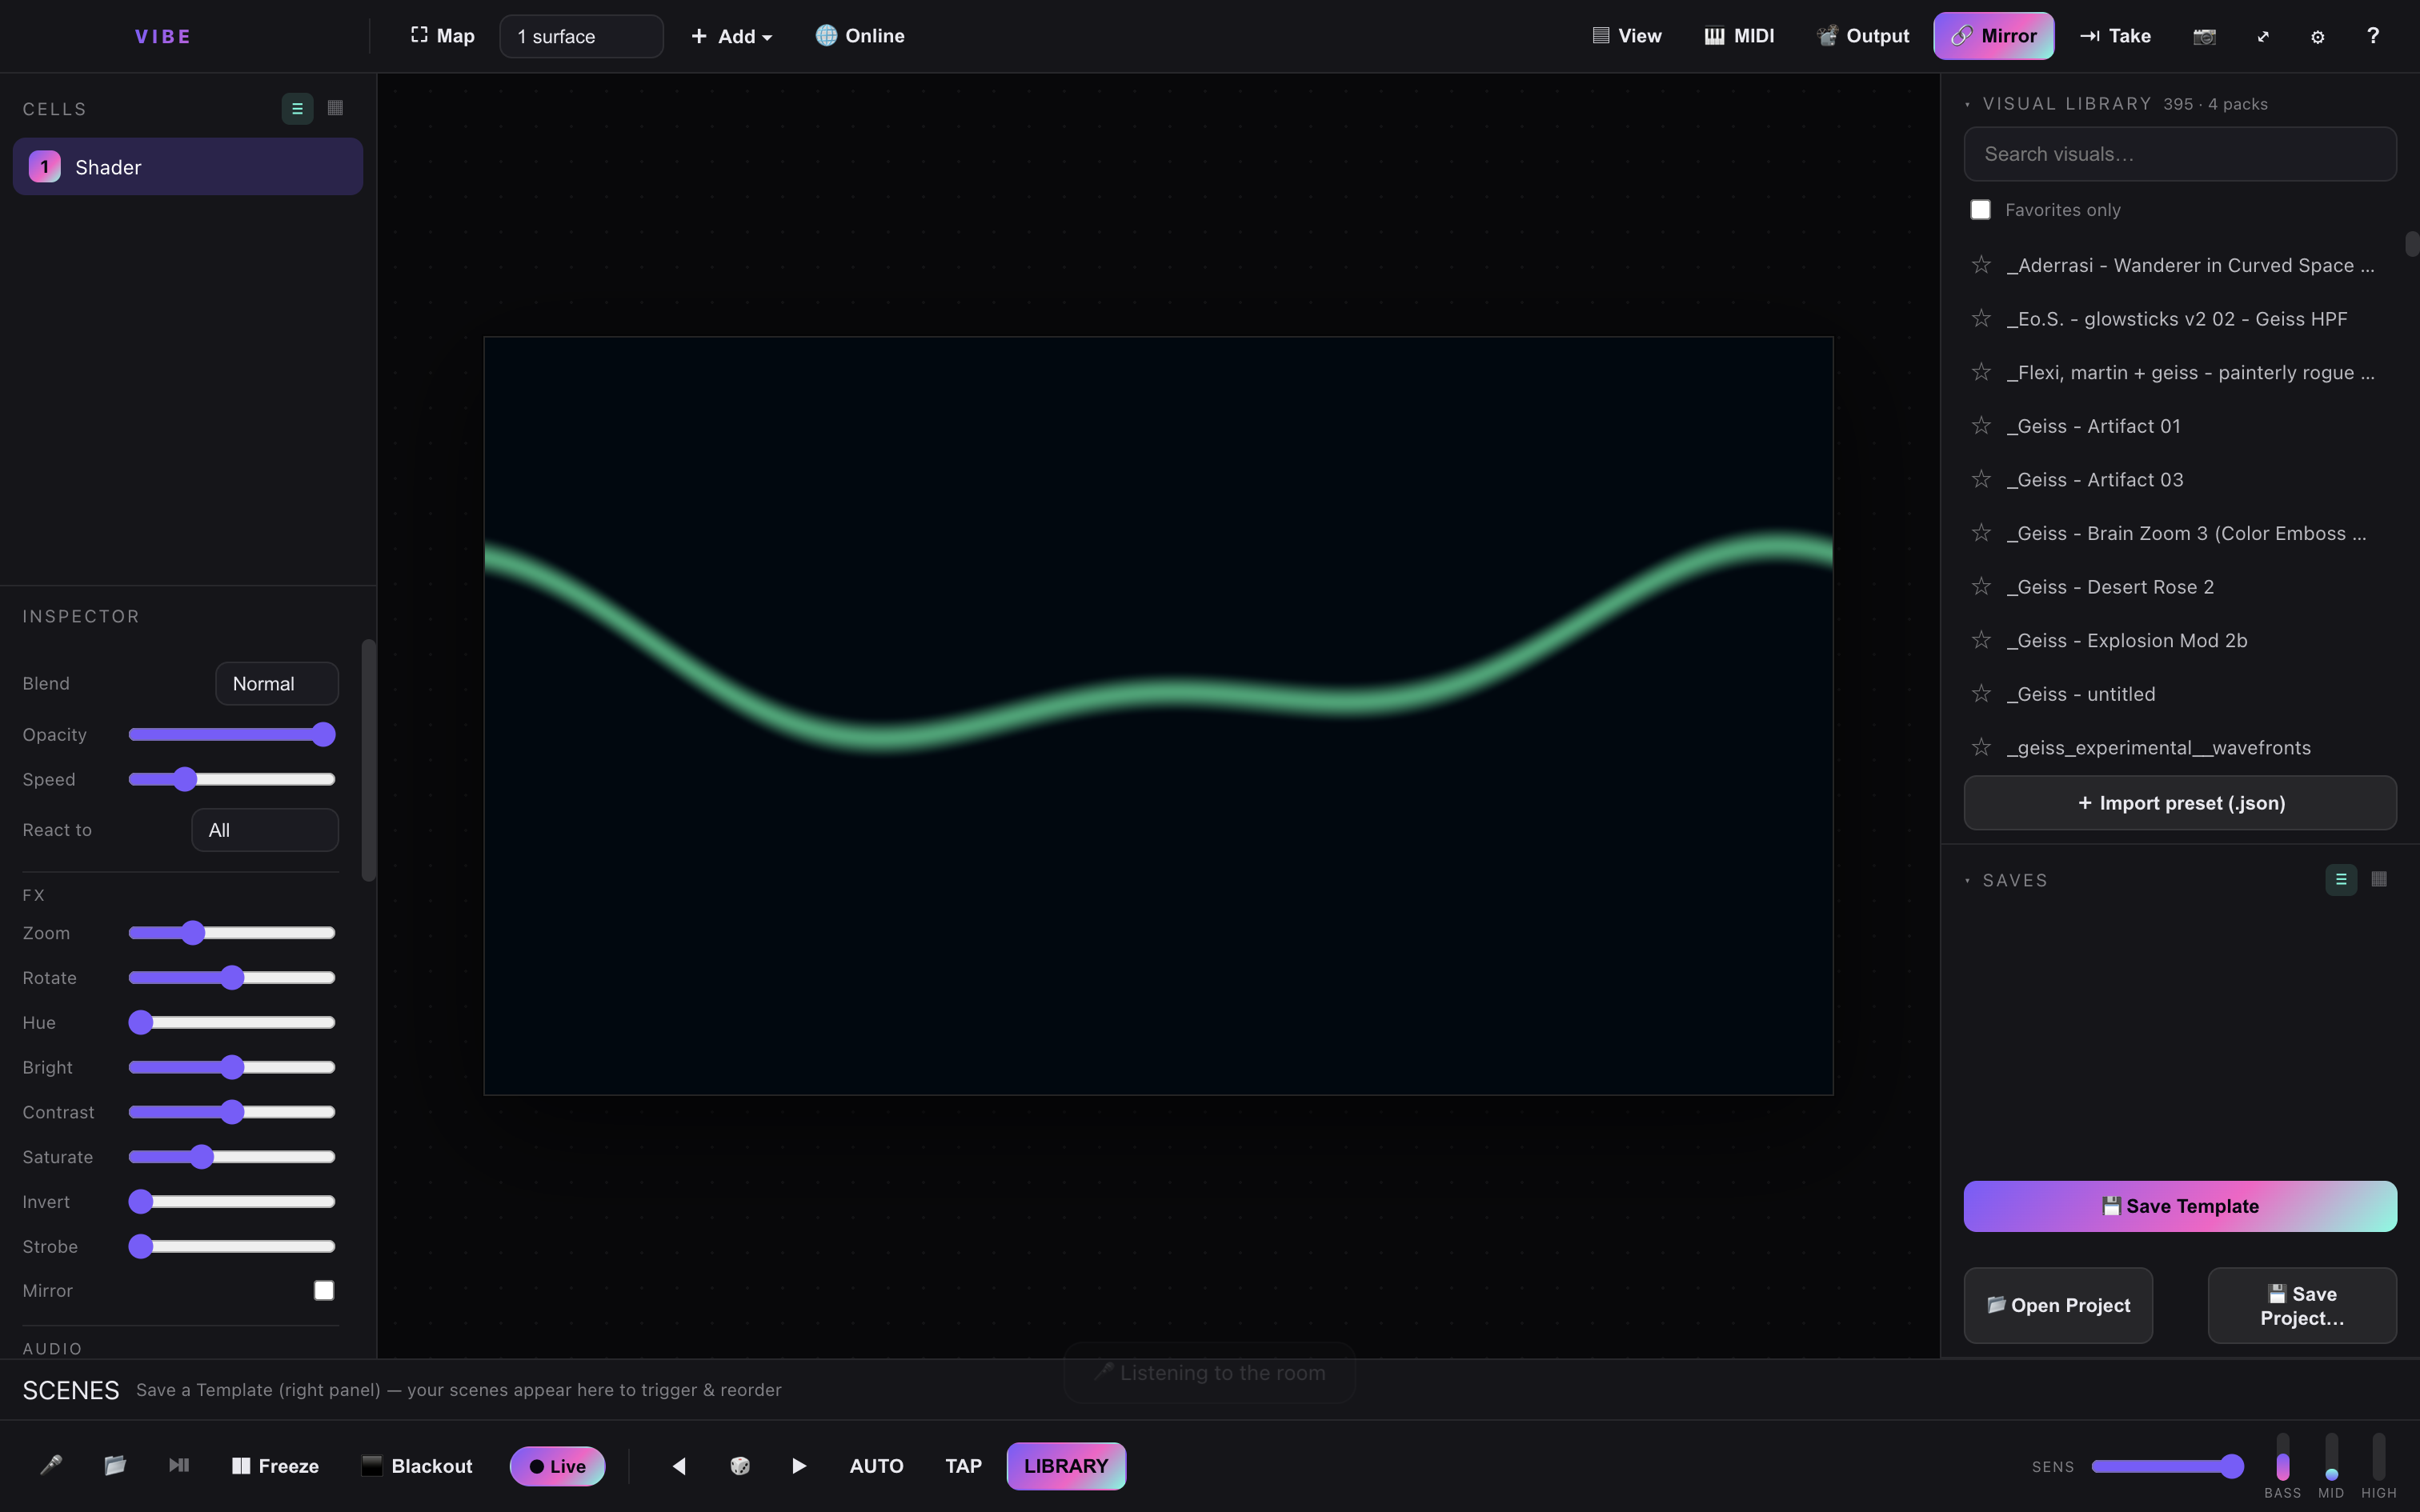Screen dimensions: 2420x1512
Task: Go to previous visual with left arrow
Action: pos(679,1466)
